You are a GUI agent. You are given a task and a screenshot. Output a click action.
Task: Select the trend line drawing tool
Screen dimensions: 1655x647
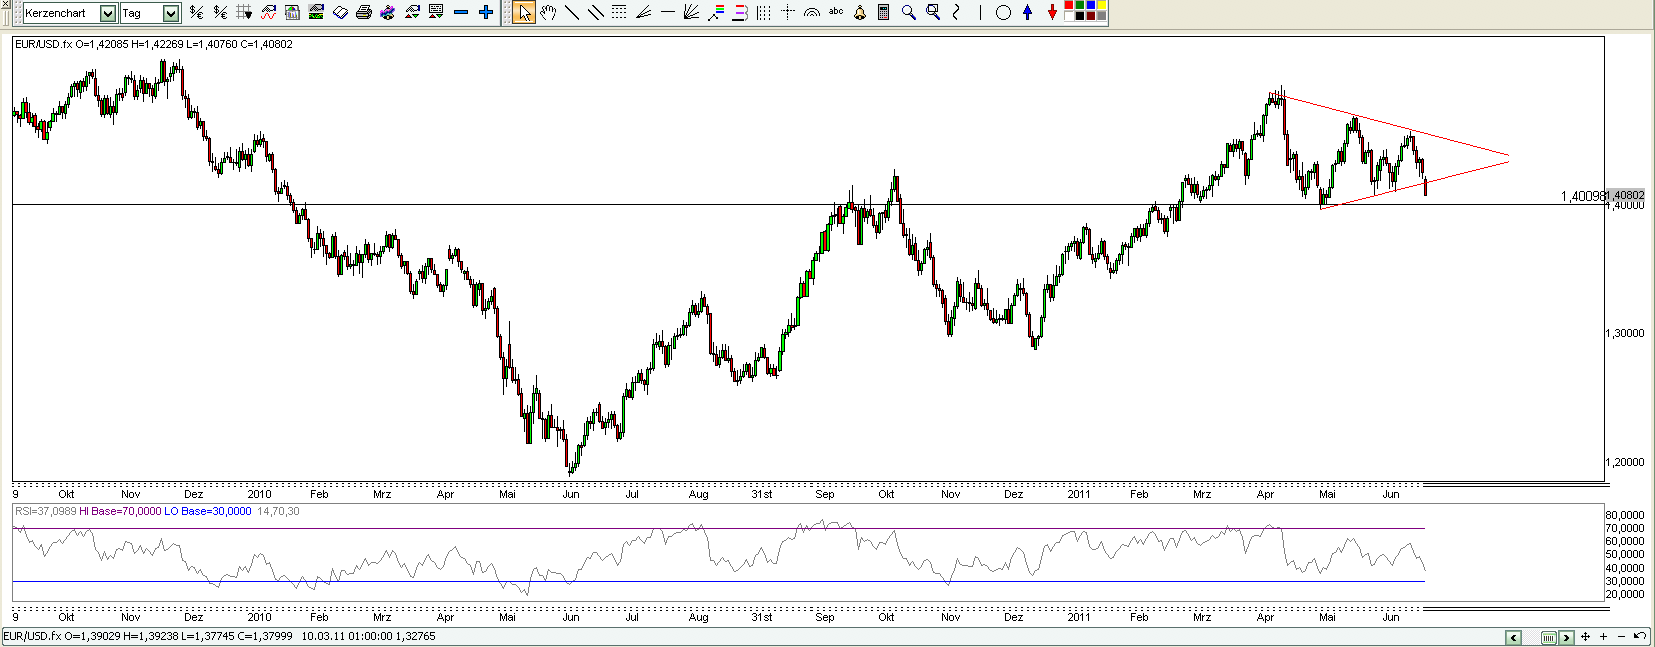(572, 13)
